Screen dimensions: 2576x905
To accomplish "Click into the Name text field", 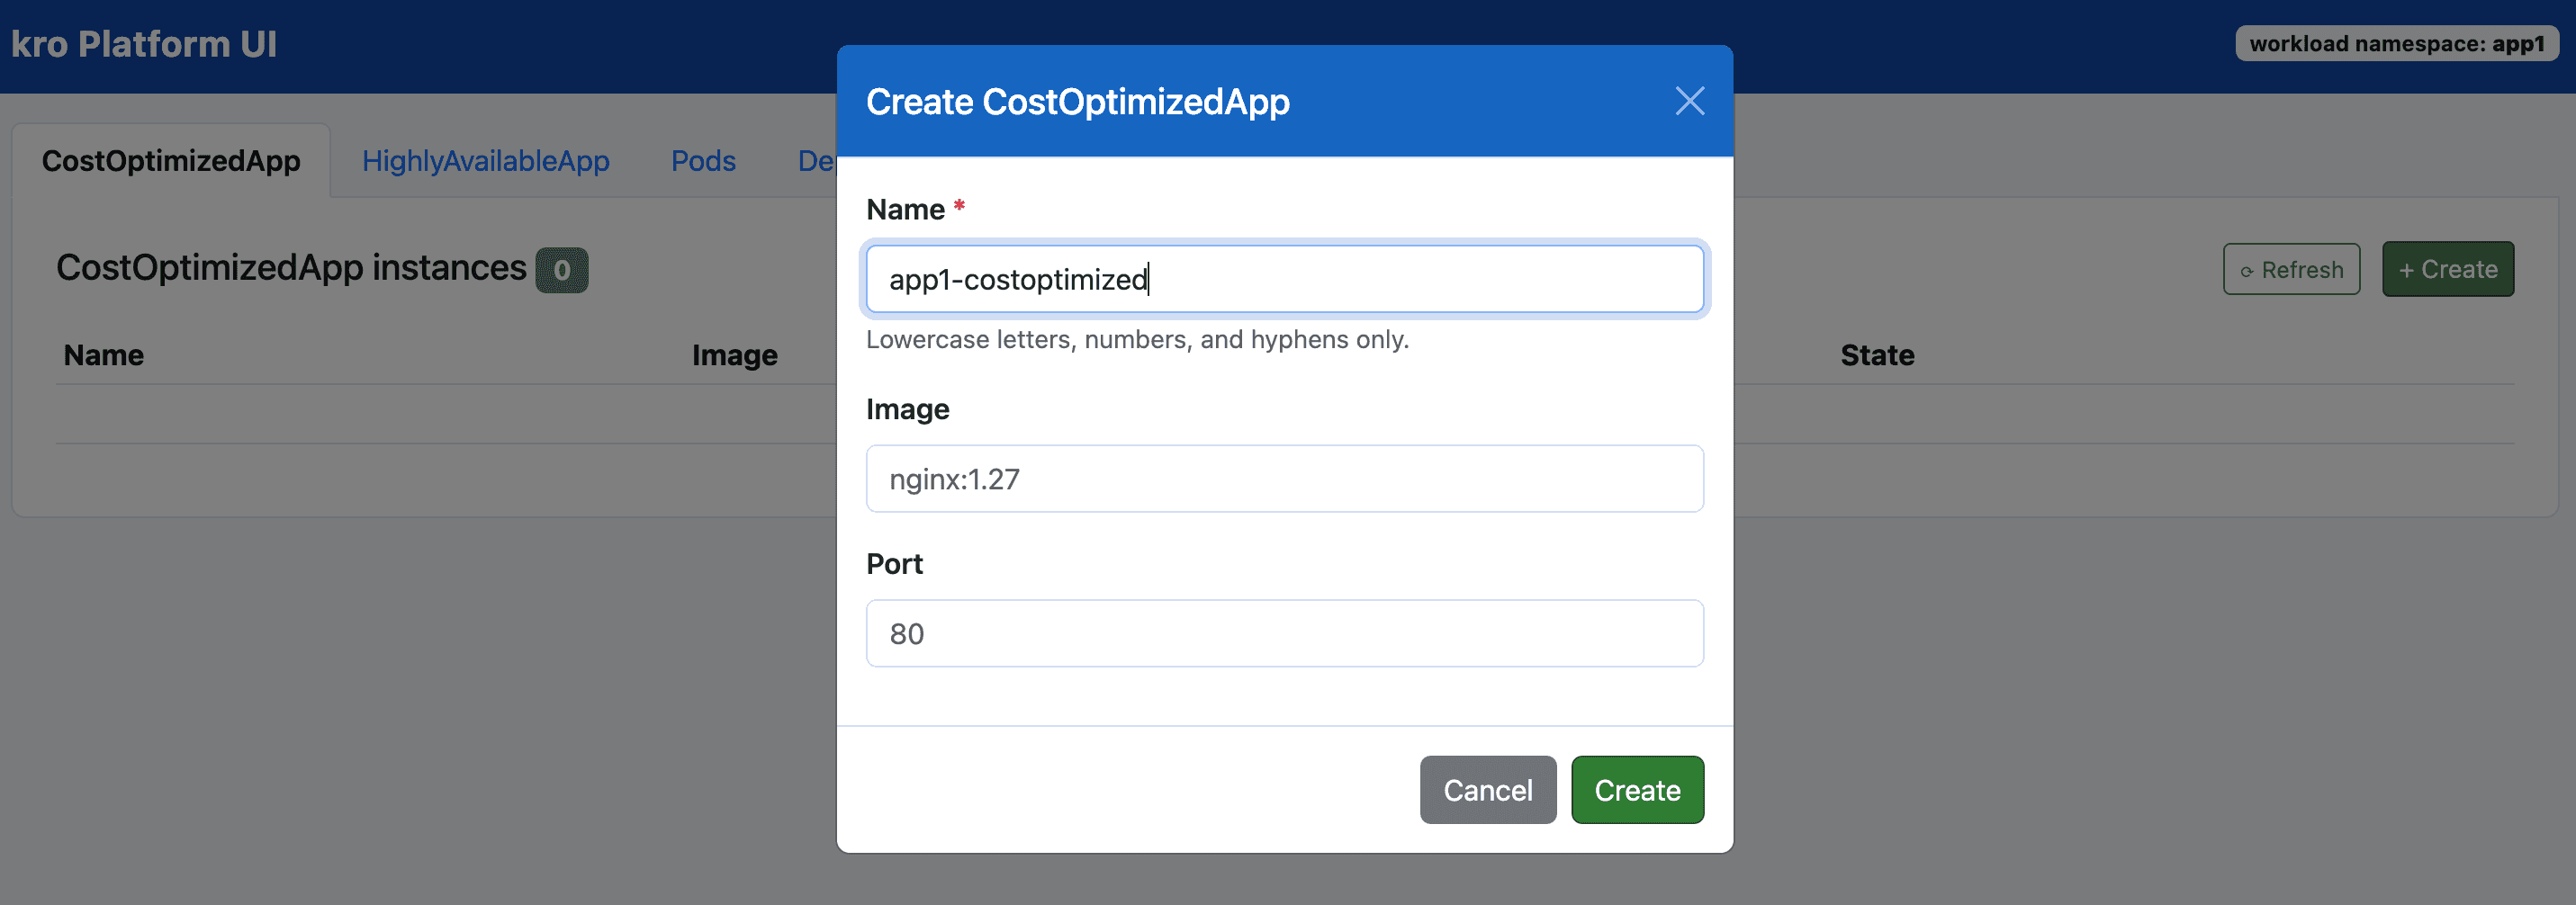I will 1284,279.
